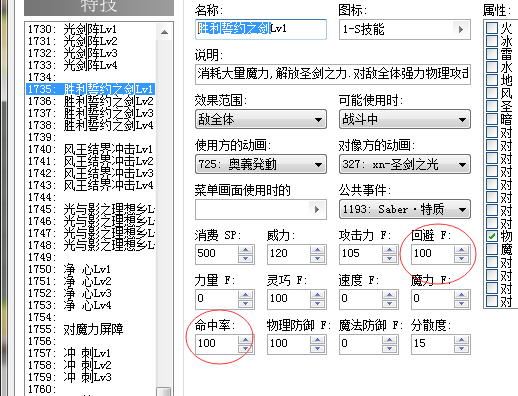Viewport: 518px width, 396px height.
Task: Click the 说明 description text field
Action: pyautogui.click(x=333, y=74)
